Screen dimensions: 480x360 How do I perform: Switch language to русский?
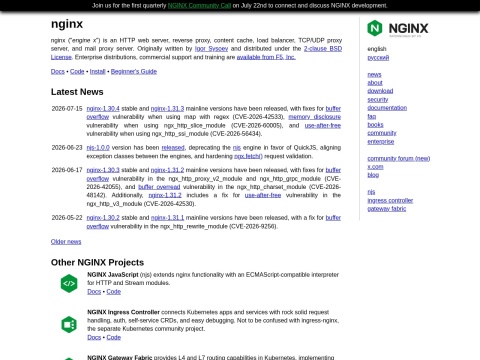(378, 58)
